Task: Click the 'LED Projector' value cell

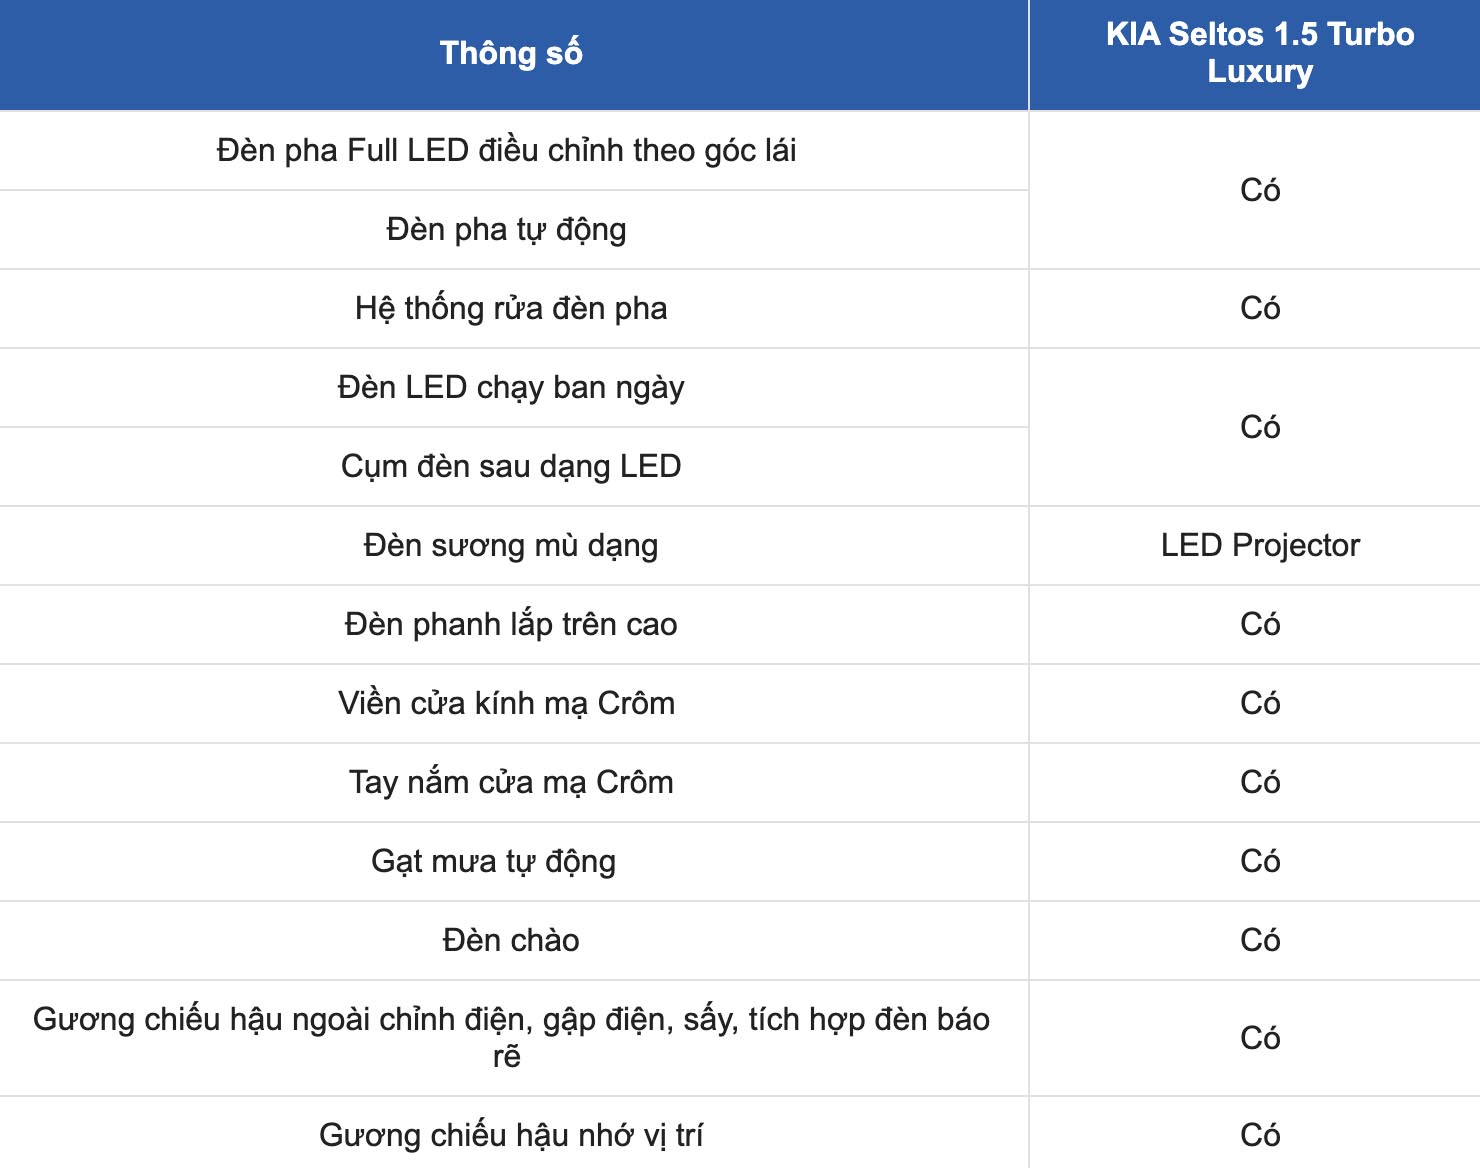Action: click(1259, 546)
